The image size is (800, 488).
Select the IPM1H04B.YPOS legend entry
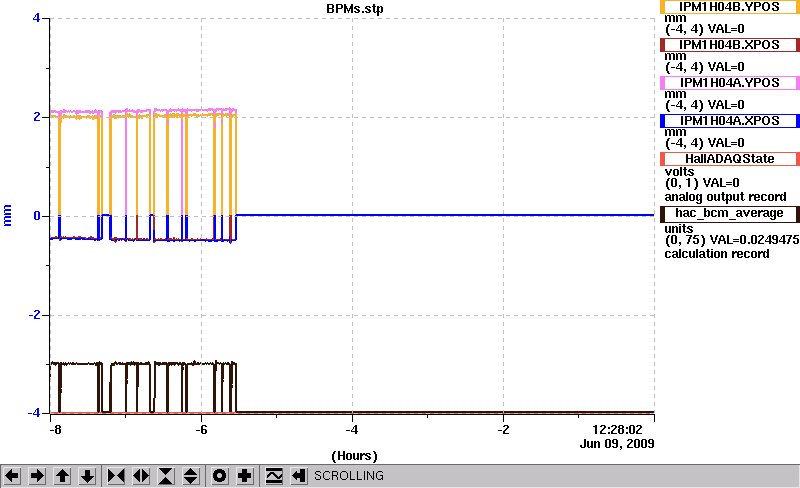click(730, 7)
